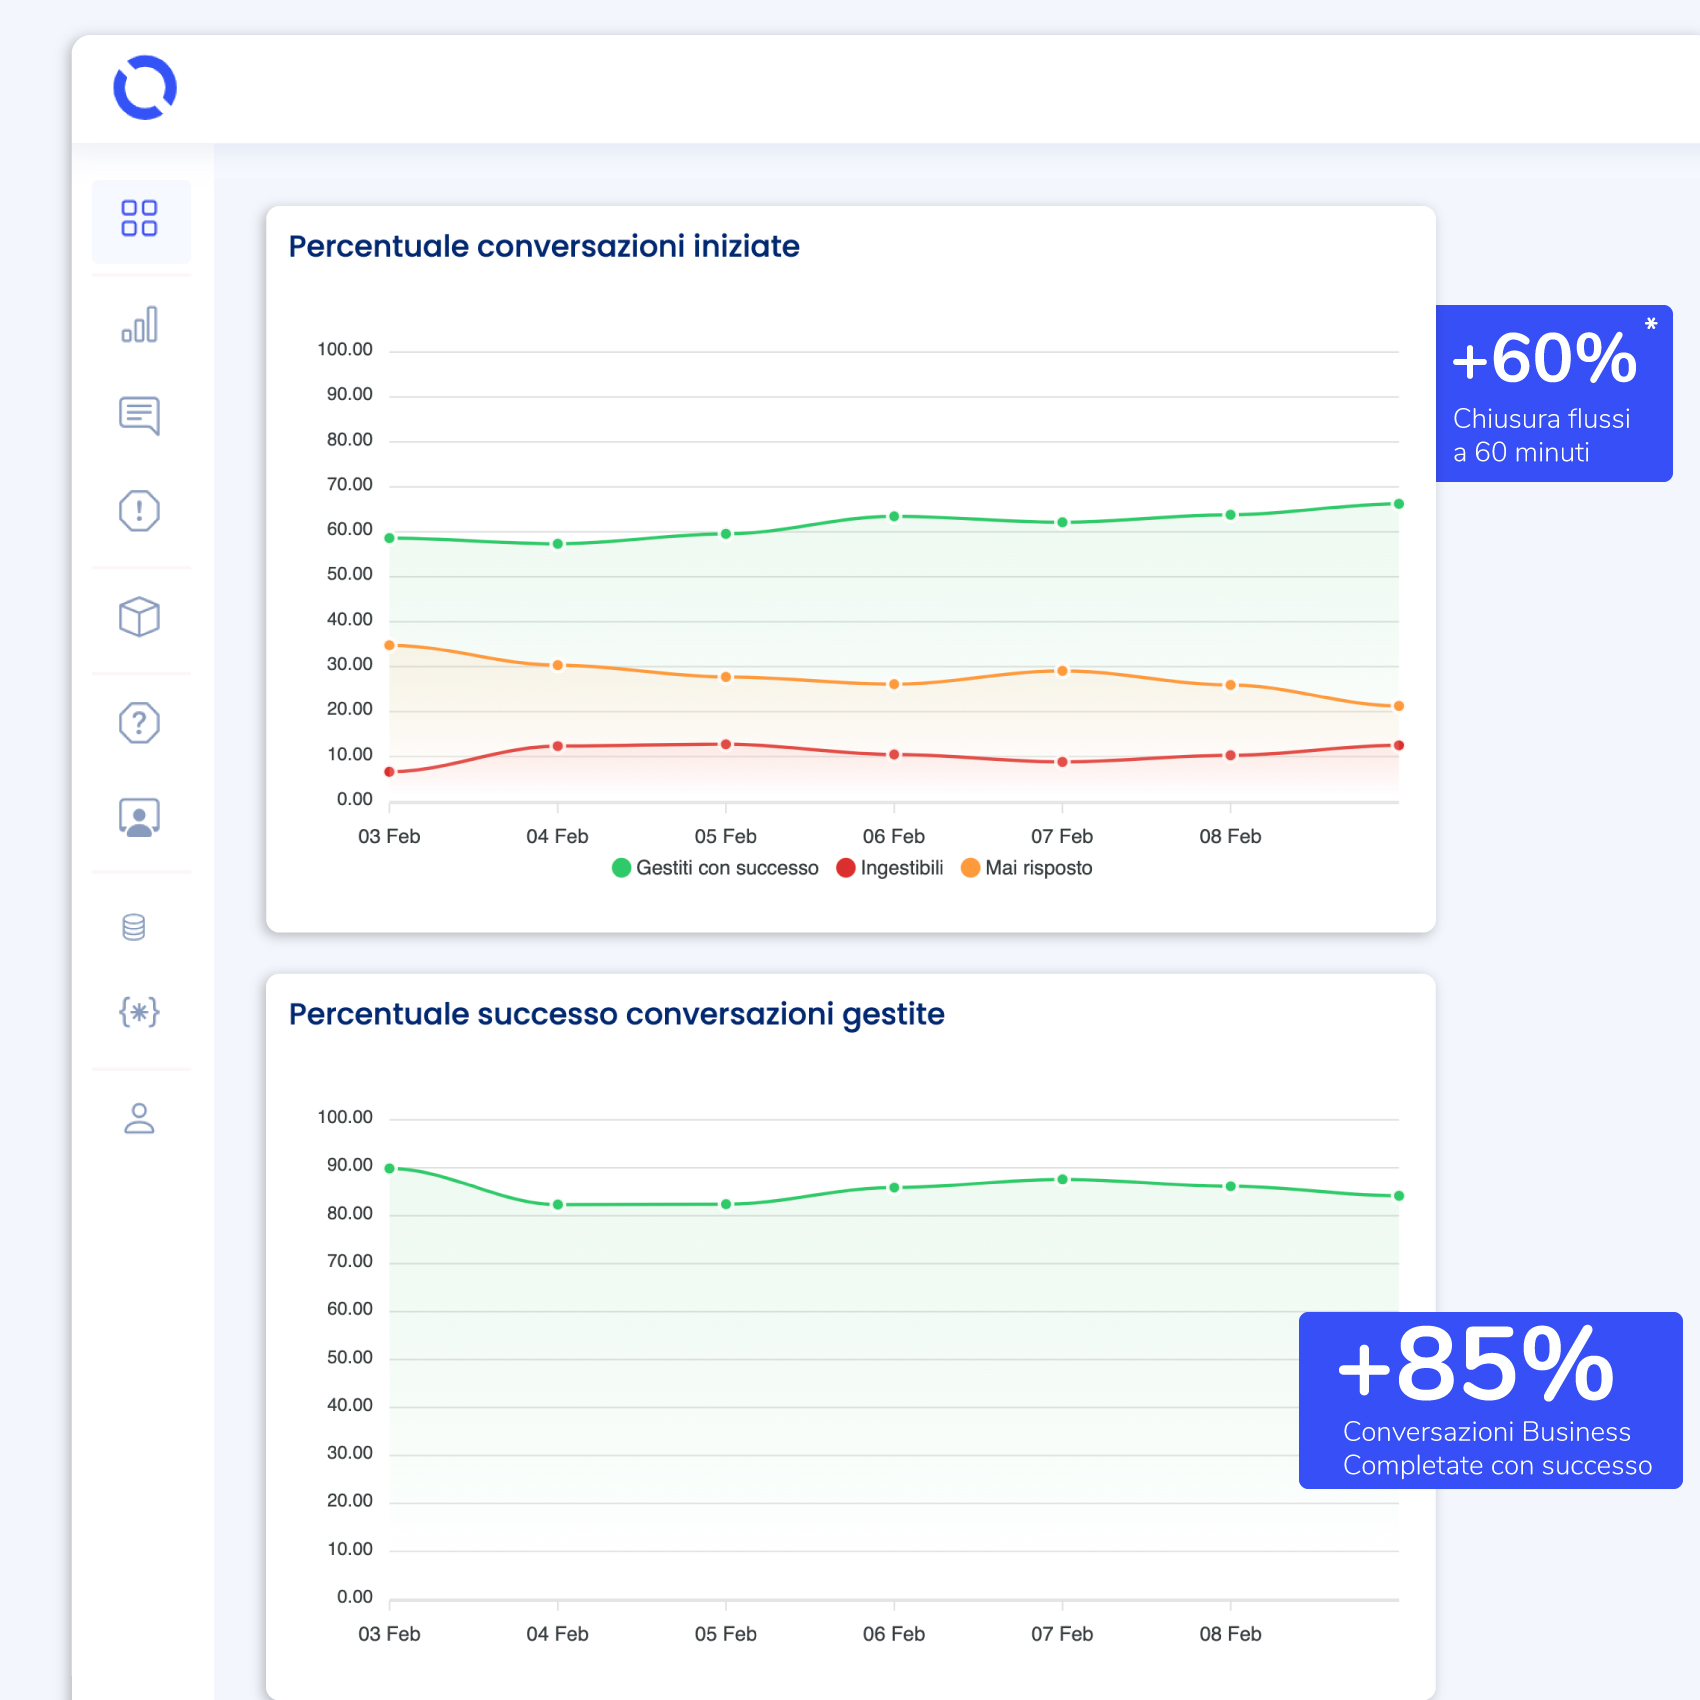Image resolution: width=1700 pixels, height=1700 pixels.
Task: Select the 3D cube icon in sidebar
Action: click(x=139, y=617)
